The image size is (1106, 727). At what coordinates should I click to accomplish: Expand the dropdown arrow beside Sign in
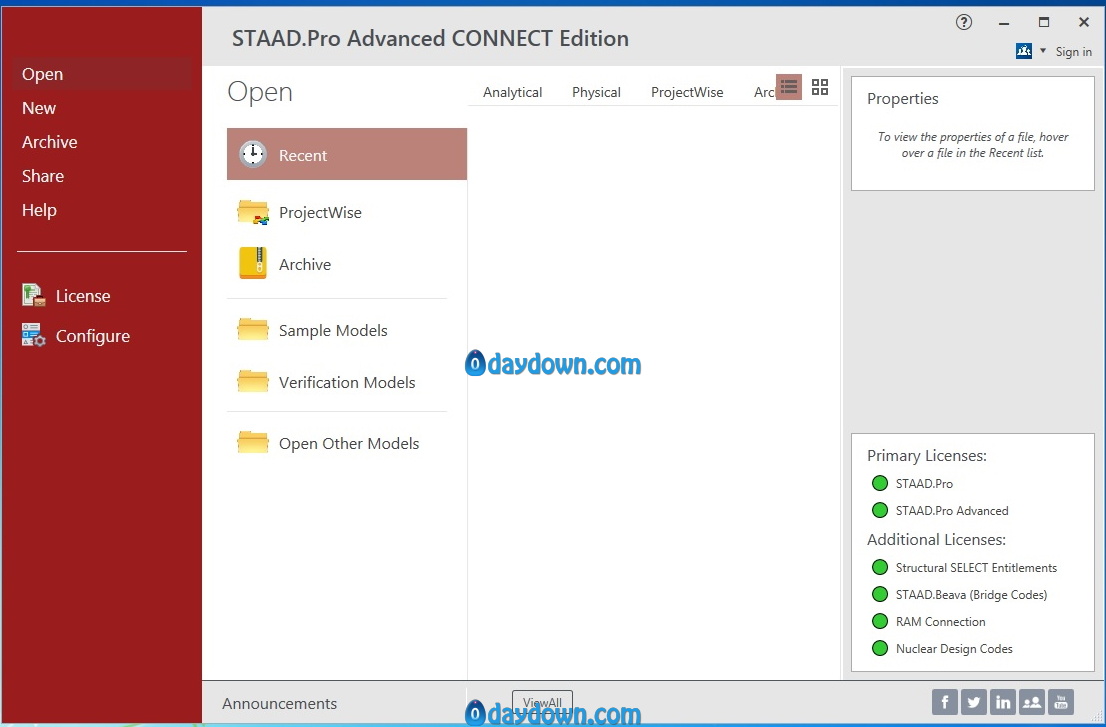click(x=1043, y=51)
